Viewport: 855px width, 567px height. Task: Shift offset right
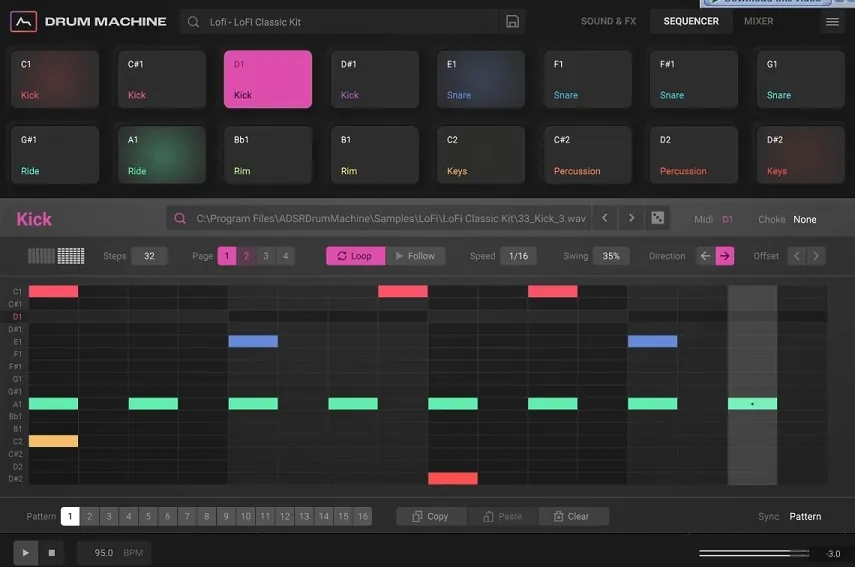point(816,256)
